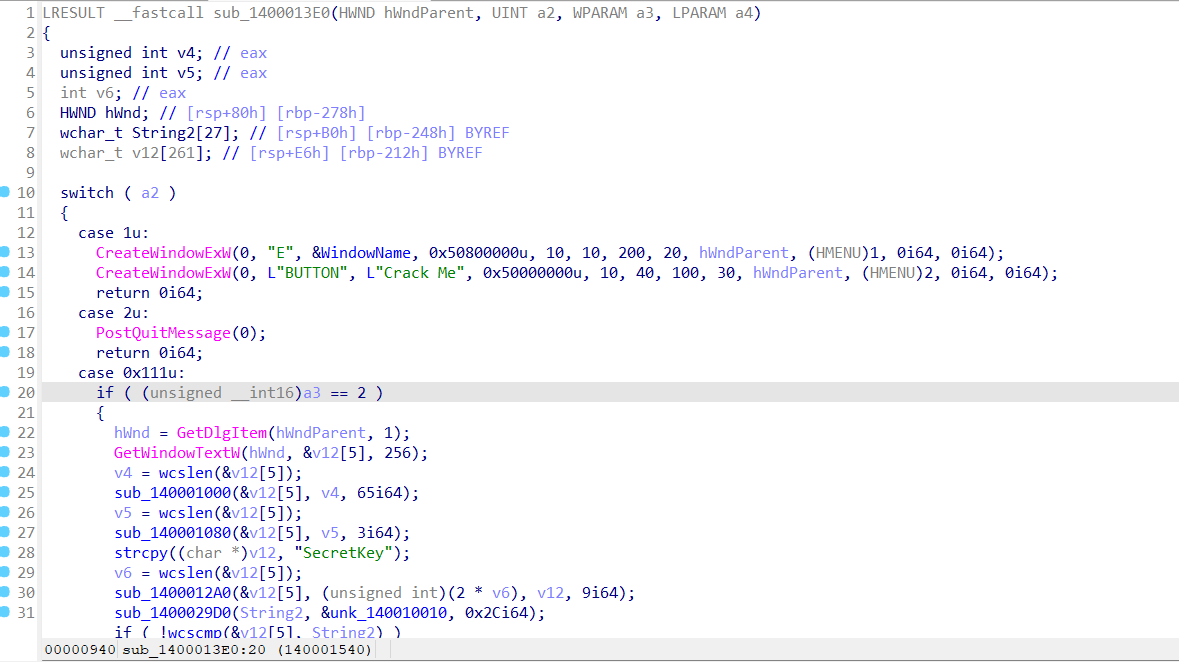
Task: Toggle breakpoint dot on line 10
Action: (x=5, y=193)
